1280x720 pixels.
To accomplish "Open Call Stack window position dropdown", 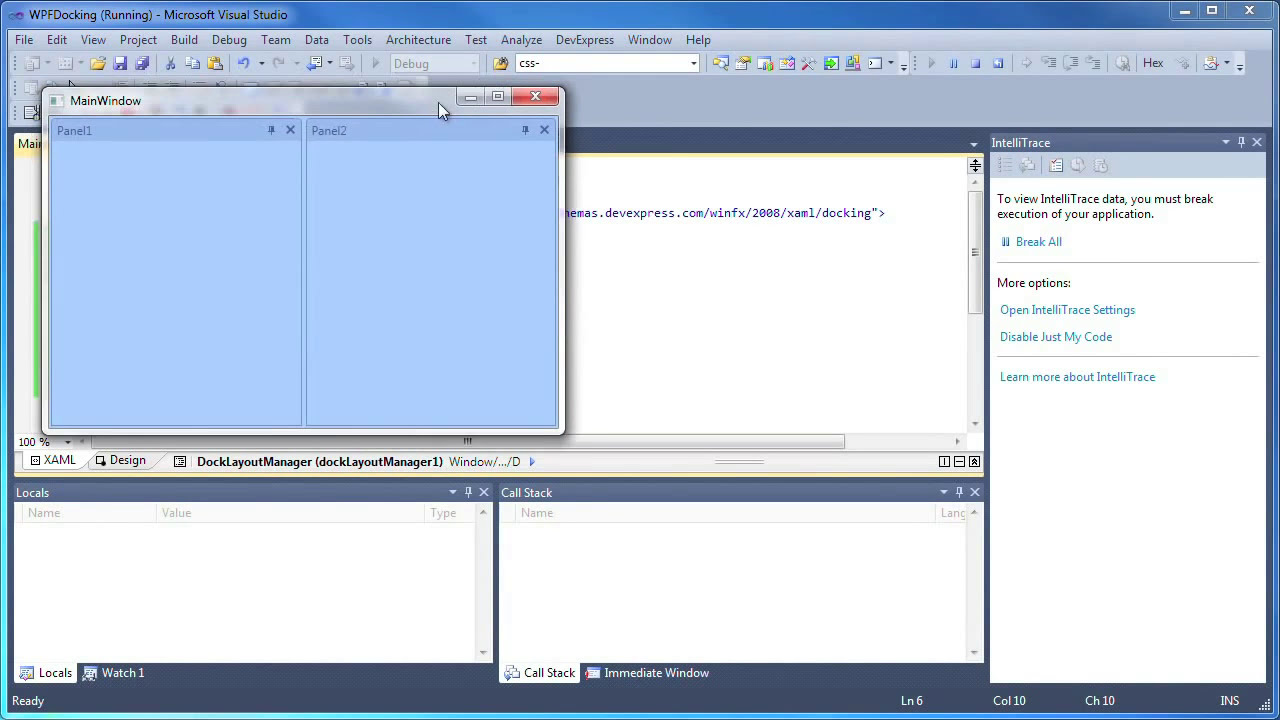I will coord(943,492).
